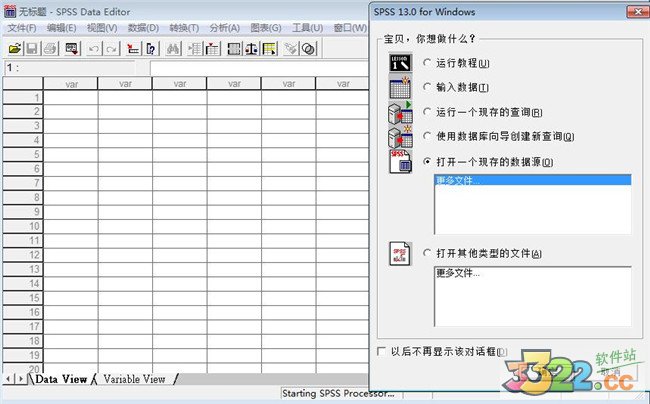Image resolution: width=650 pixels, height=404 pixels.
Task: Check the 以后不再显示该对话框 checkbox
Action: click(x=381, y=351)
